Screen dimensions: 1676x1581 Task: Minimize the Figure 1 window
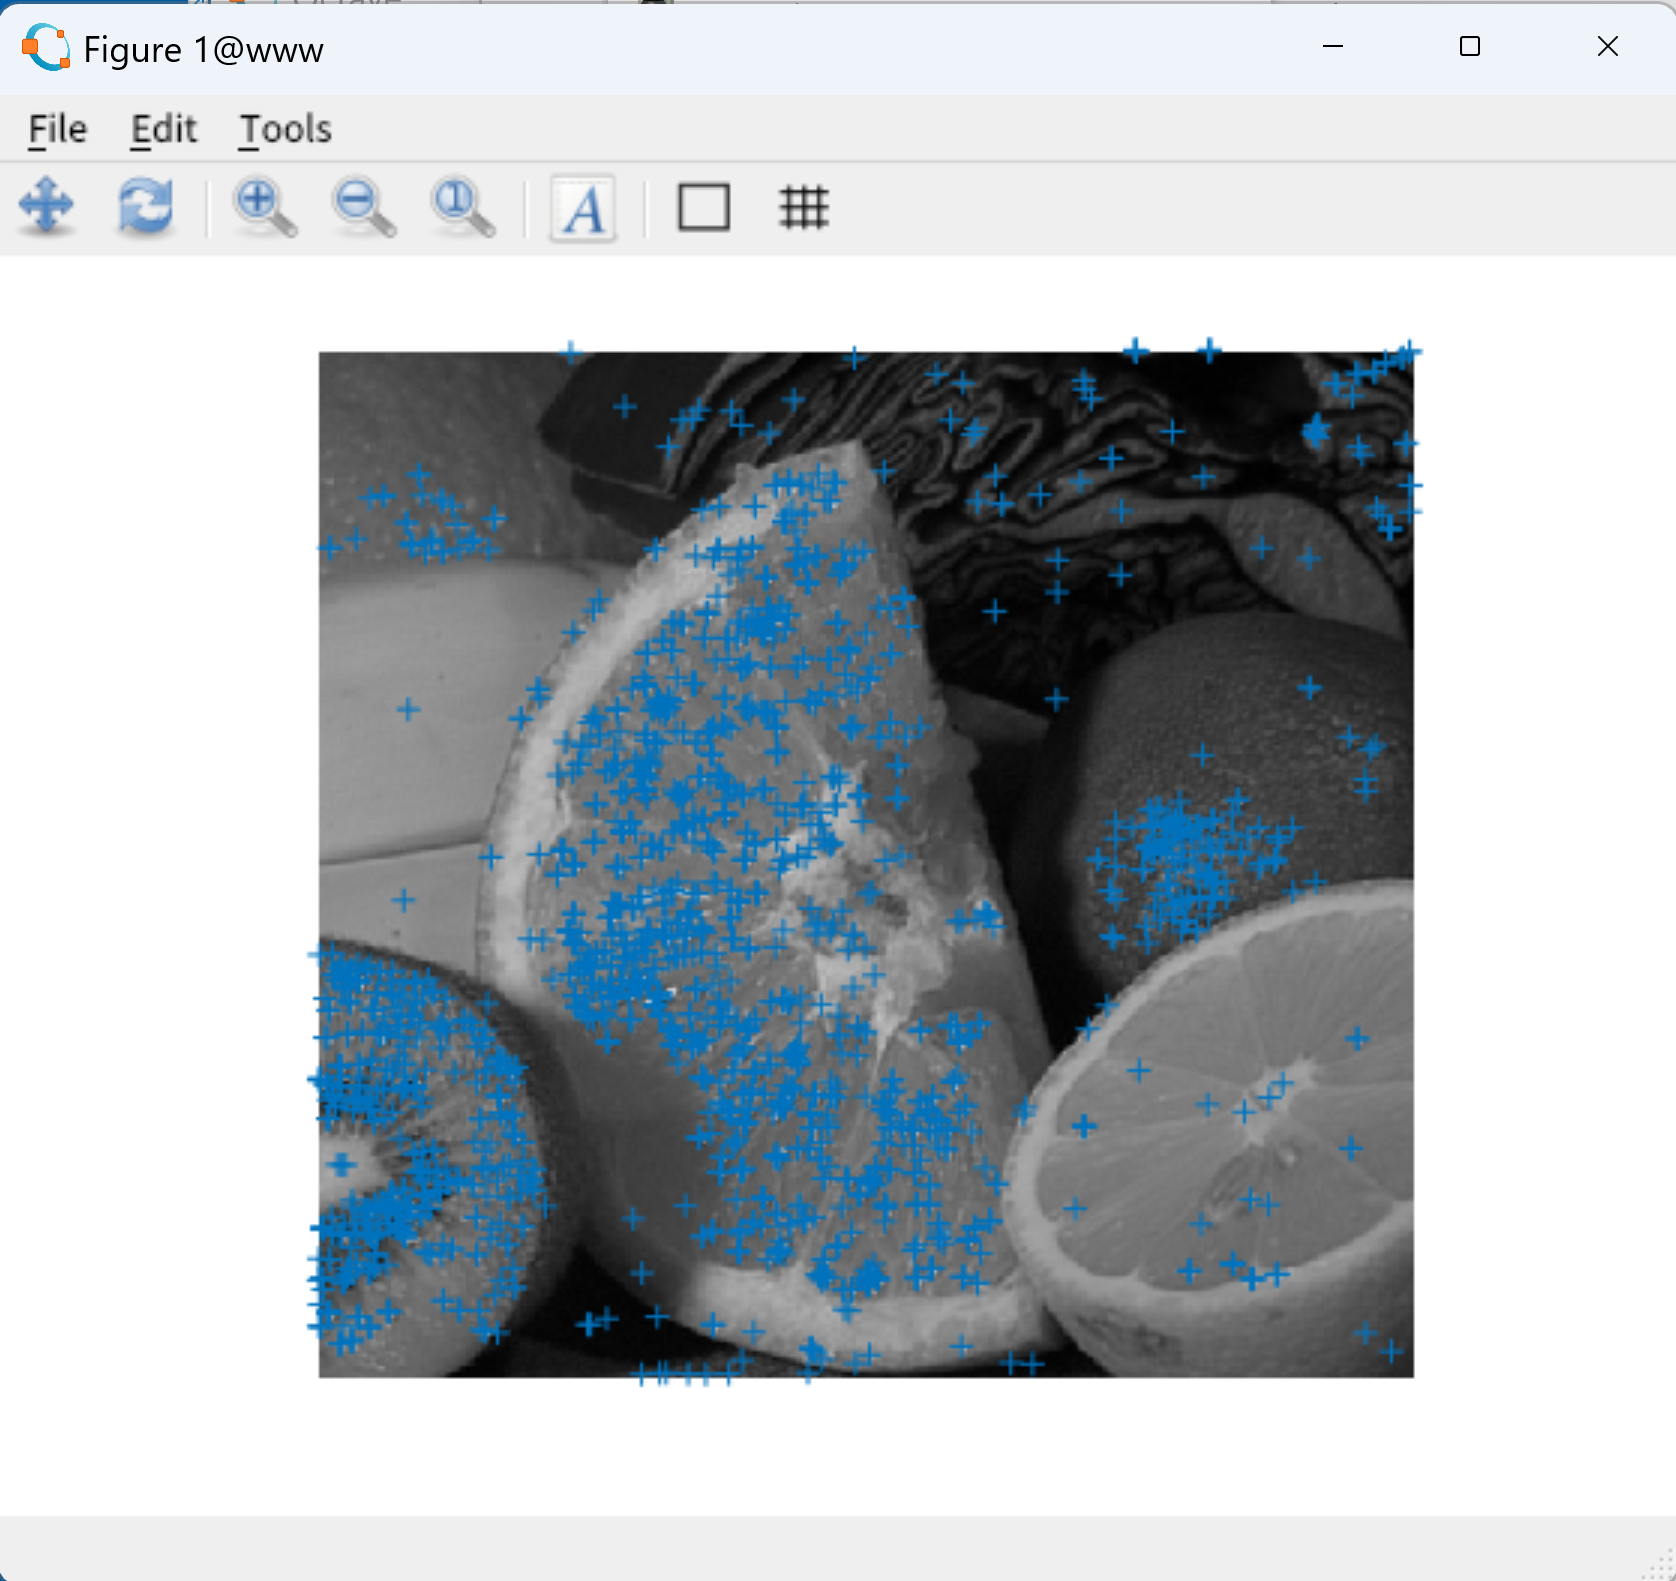click(x=1332, y=46)
